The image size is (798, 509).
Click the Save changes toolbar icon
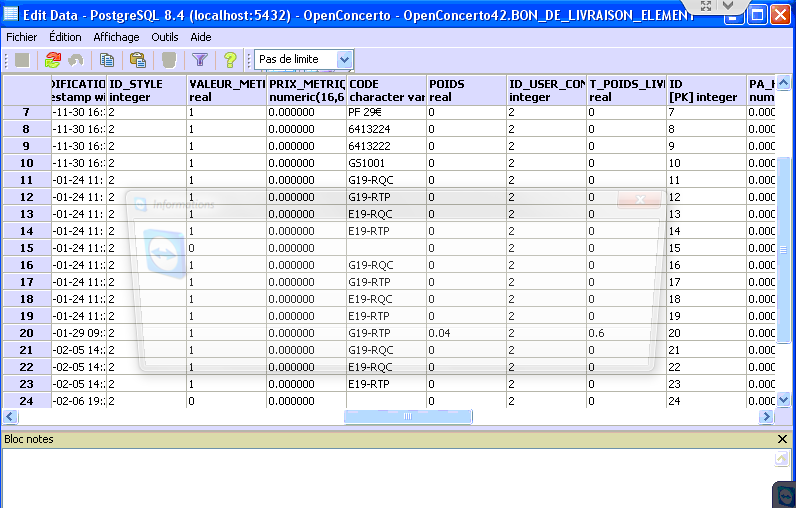(22, 60)
